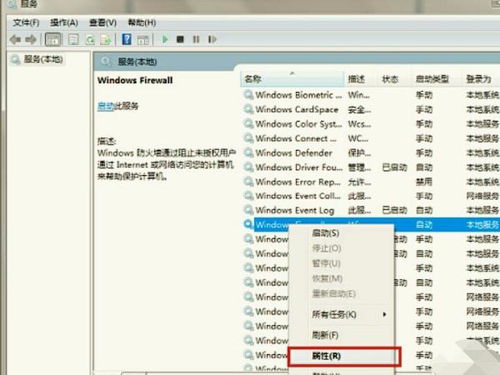This screenshot has width=500, height=375.
Task: Pause the service with pause toolbar icon
Action: point(196,40)
